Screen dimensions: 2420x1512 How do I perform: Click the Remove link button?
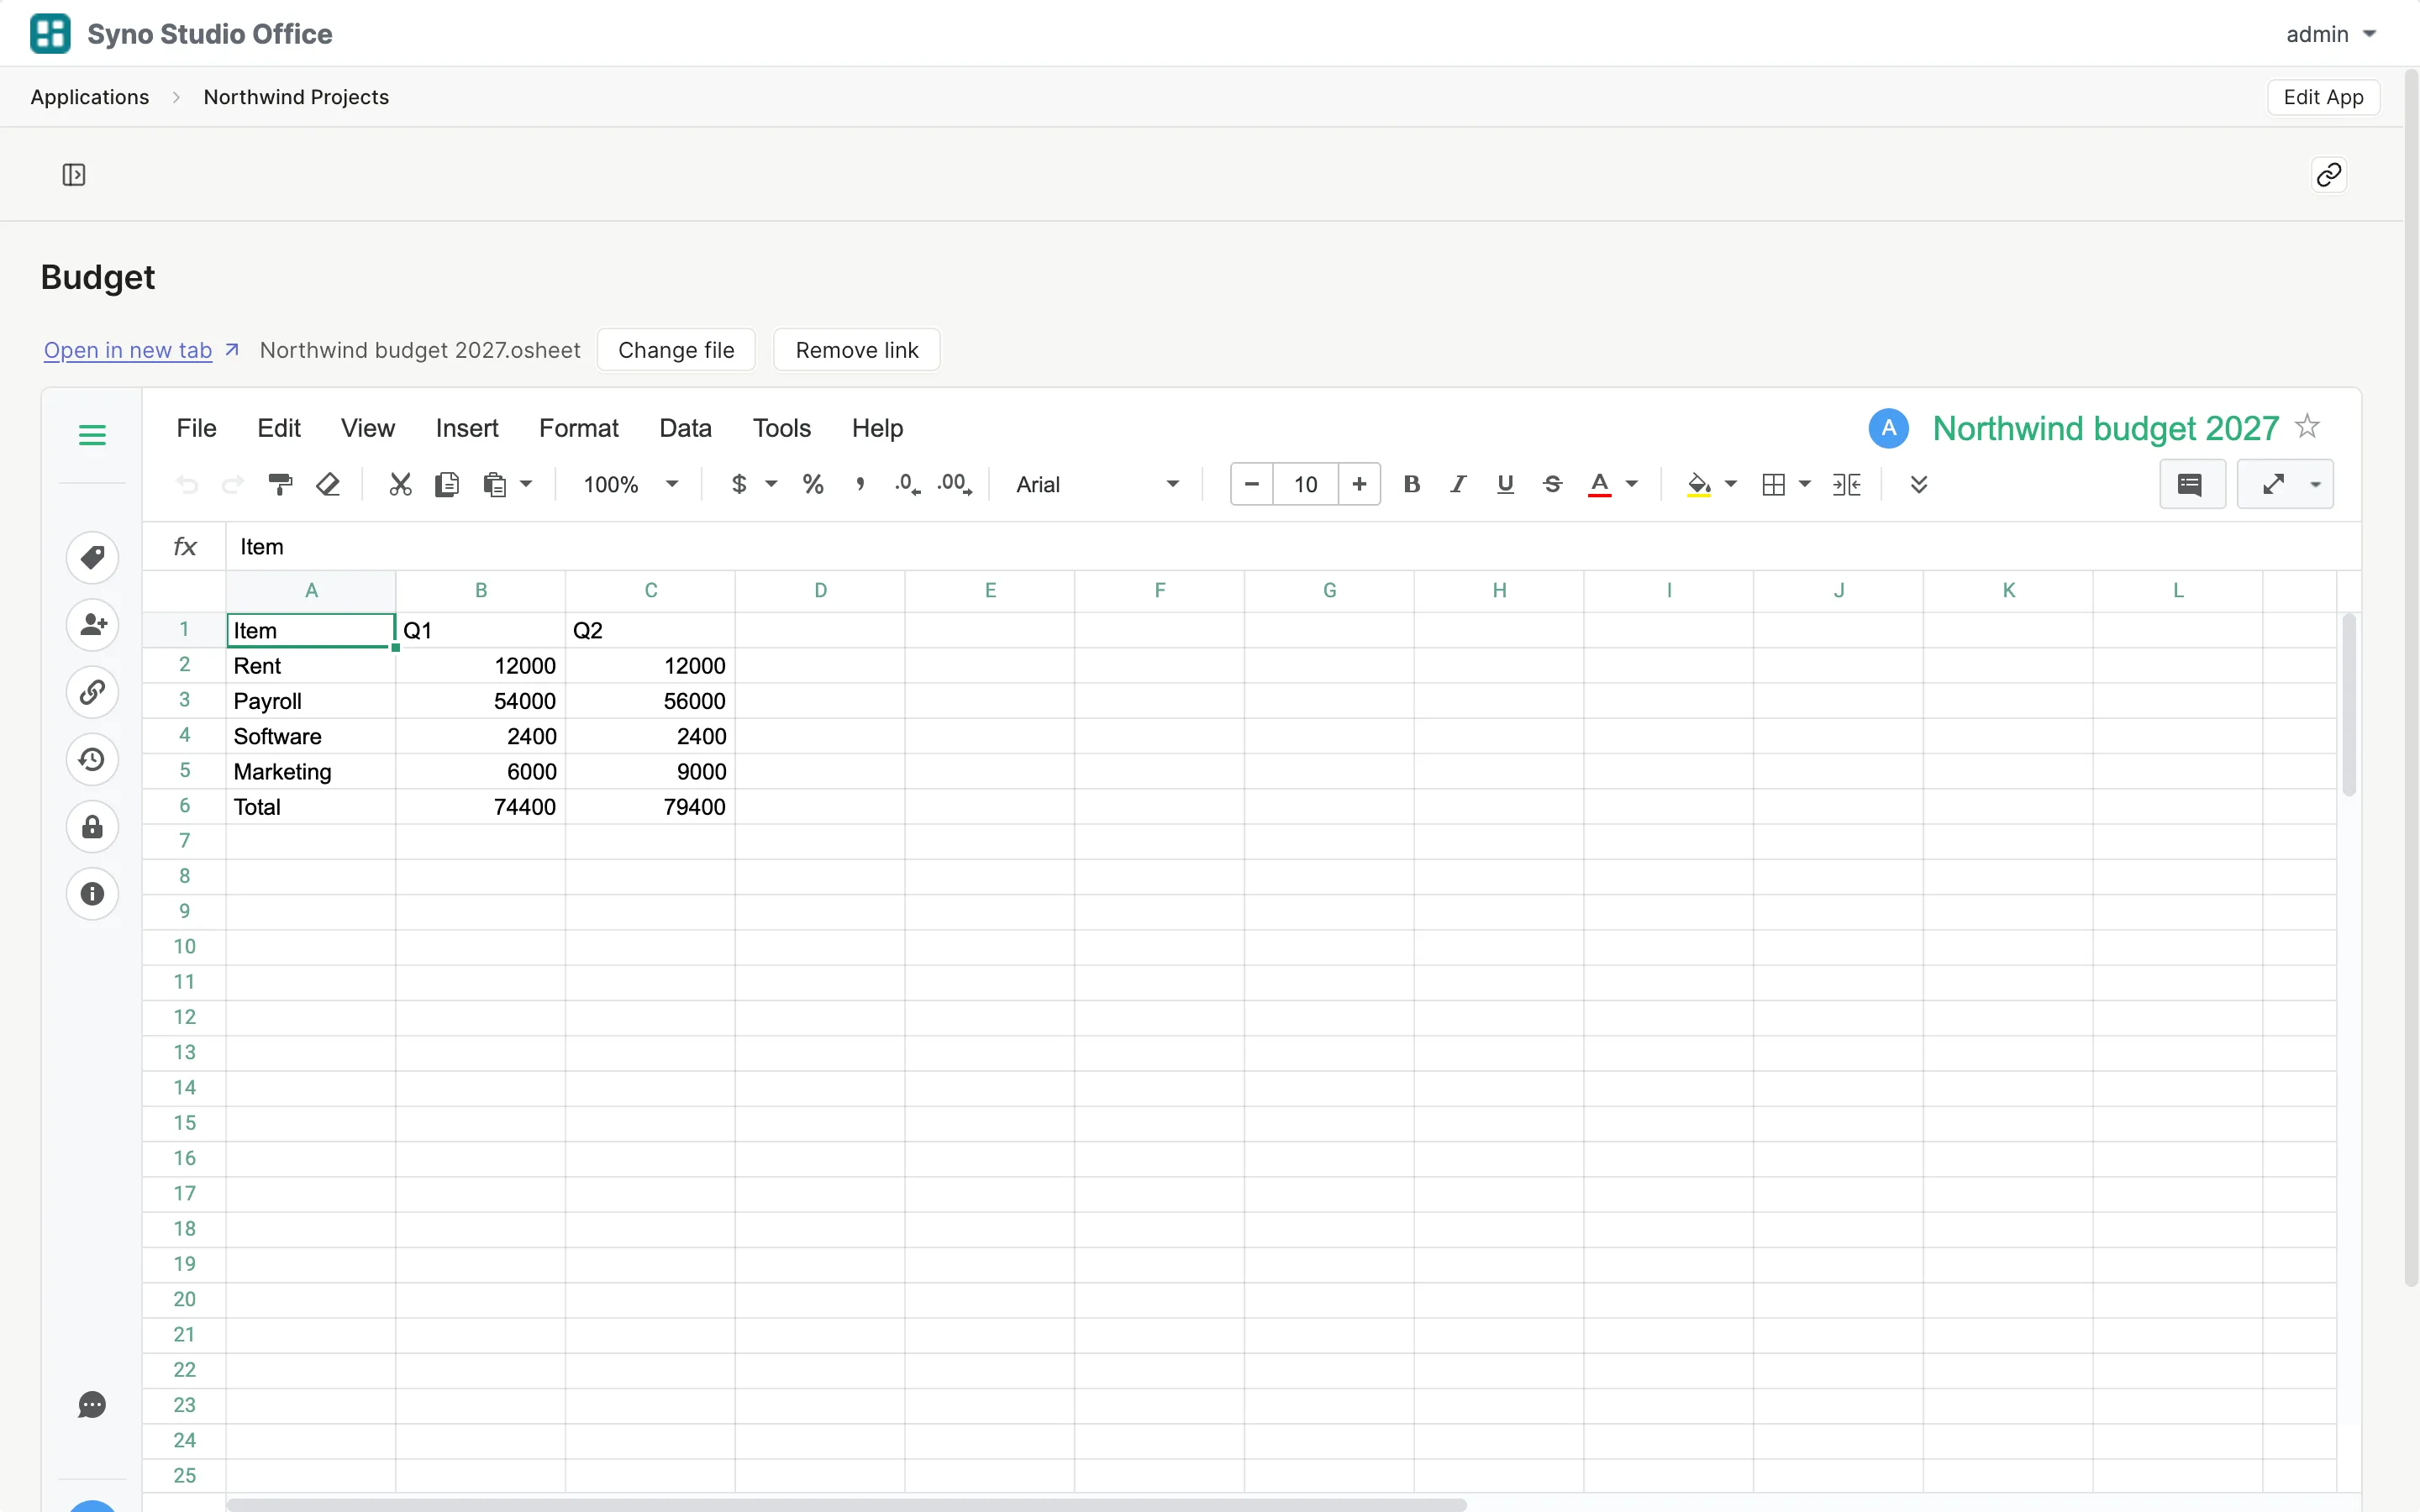(x=857, y=350)
